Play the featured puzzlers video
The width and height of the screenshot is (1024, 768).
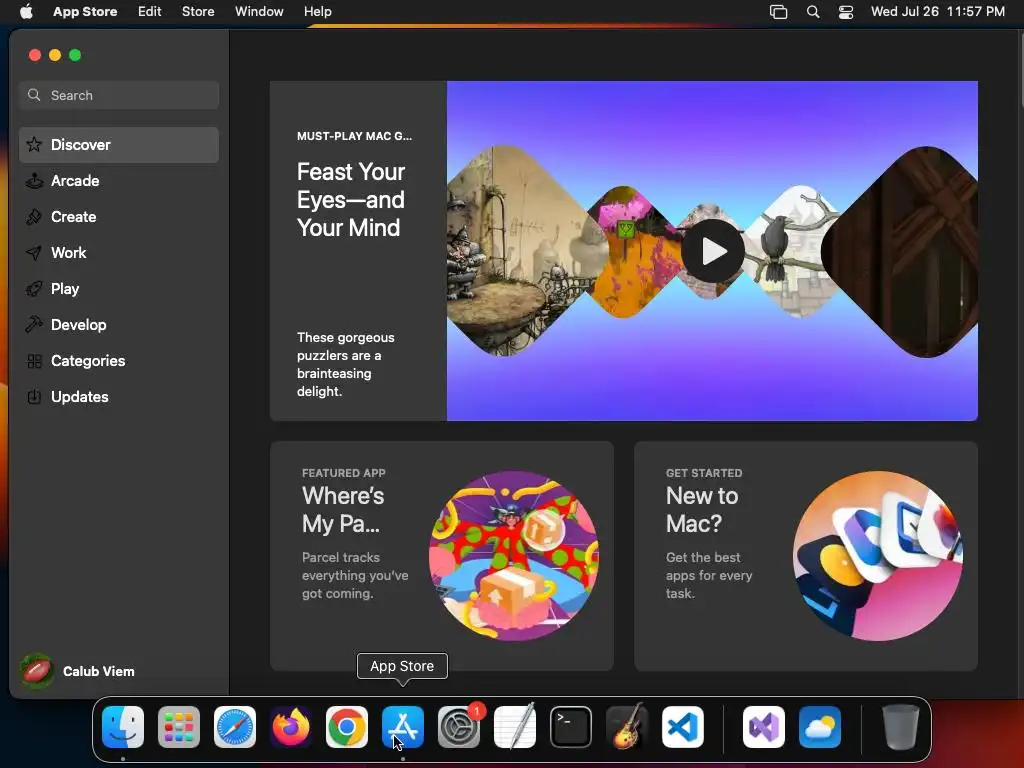(x=712, y=251)
